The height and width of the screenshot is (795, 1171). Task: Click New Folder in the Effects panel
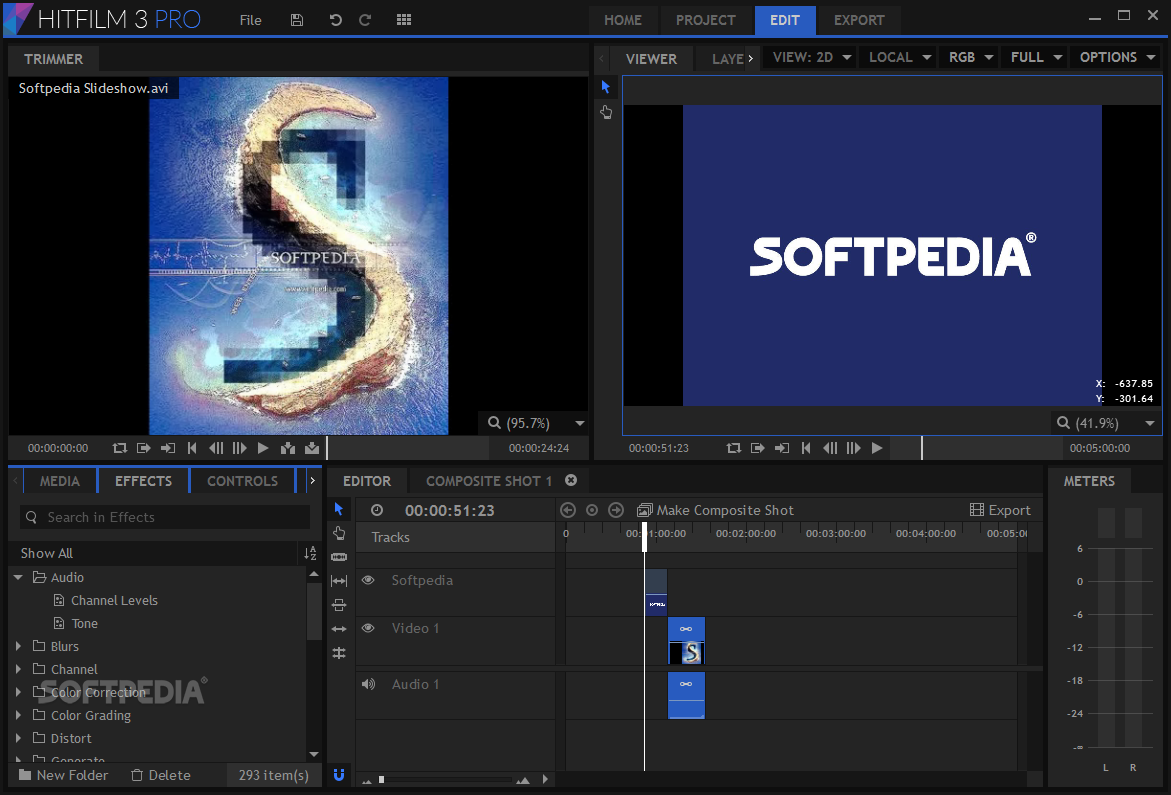63,775
